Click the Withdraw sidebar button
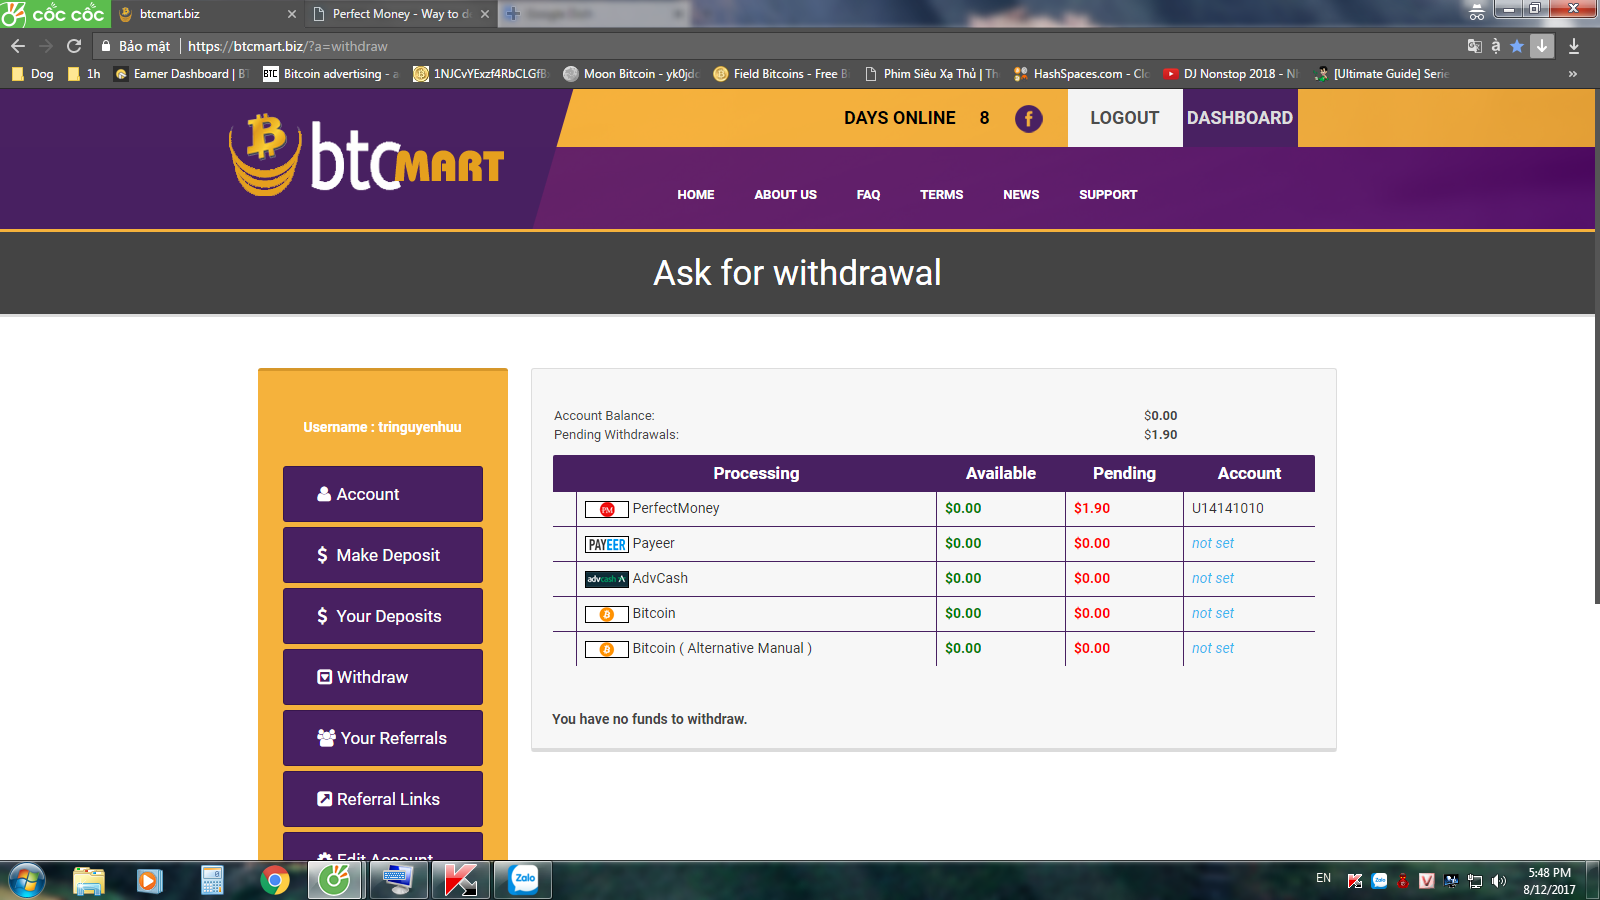Image resolution: width=1600 pixels, height=900 pixels. pyautogui.click(x=383, y=677)
